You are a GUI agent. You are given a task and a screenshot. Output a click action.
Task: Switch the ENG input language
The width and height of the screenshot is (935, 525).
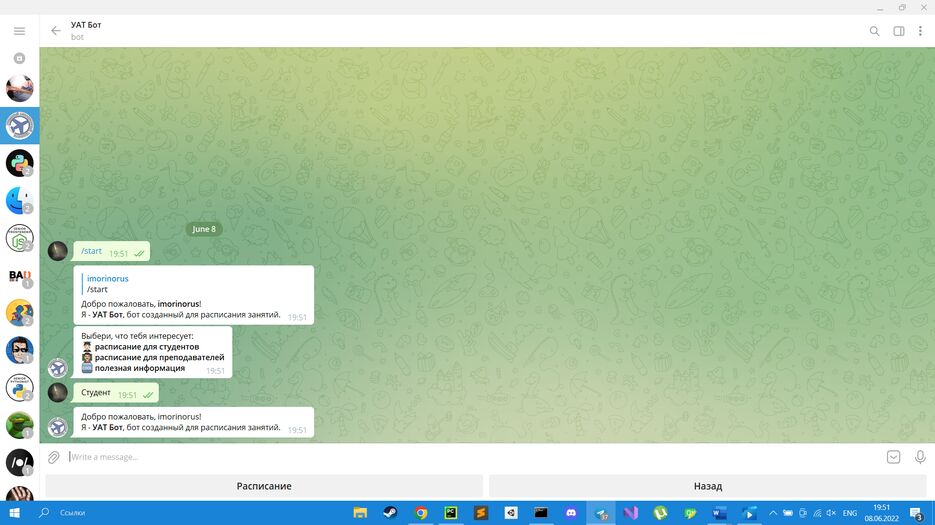(x=850, y=513)
